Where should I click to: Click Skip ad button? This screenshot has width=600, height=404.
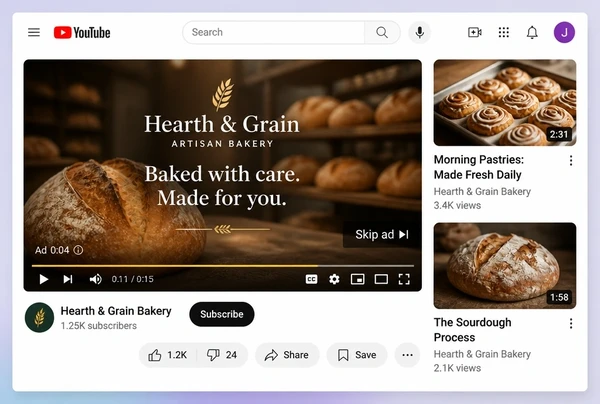click(x=382, y=235)
